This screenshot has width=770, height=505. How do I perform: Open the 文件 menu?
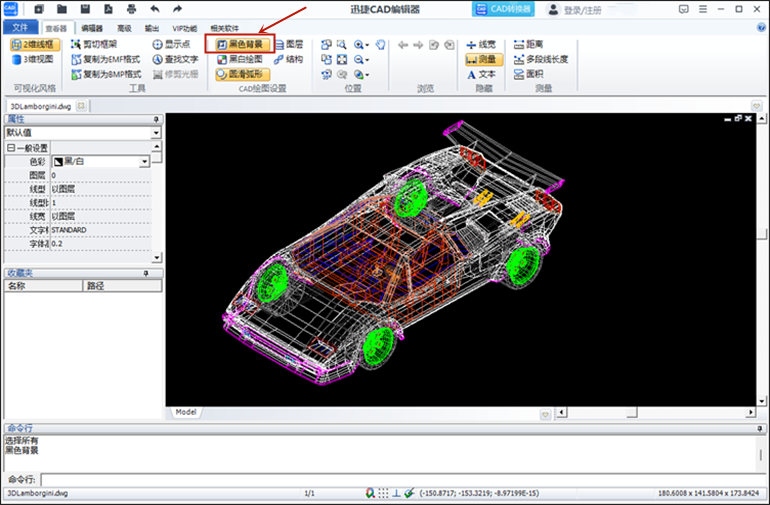pos(20,28)
